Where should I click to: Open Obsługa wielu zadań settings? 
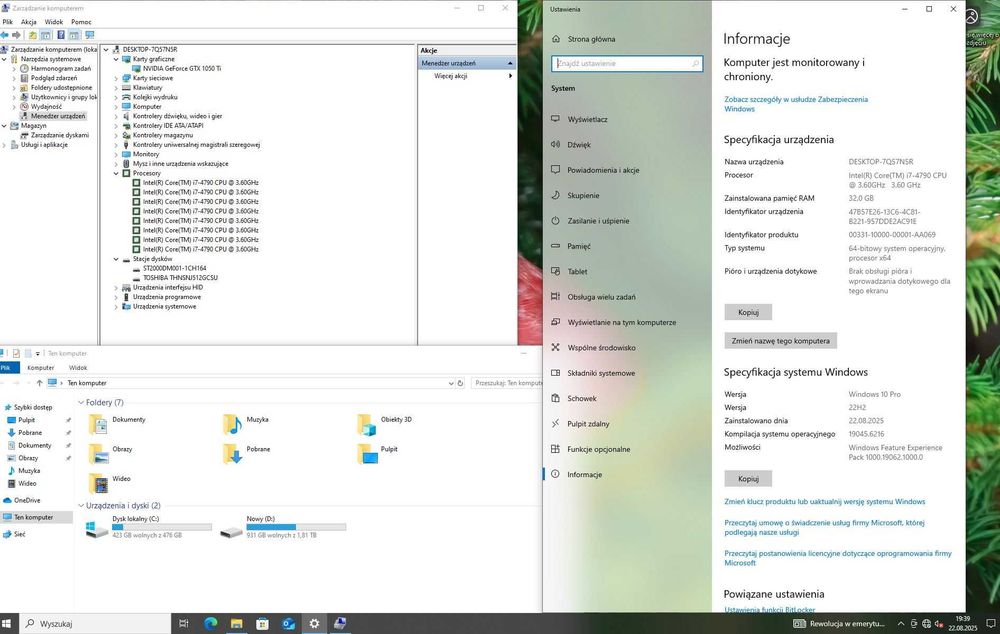tap(601, 297)
